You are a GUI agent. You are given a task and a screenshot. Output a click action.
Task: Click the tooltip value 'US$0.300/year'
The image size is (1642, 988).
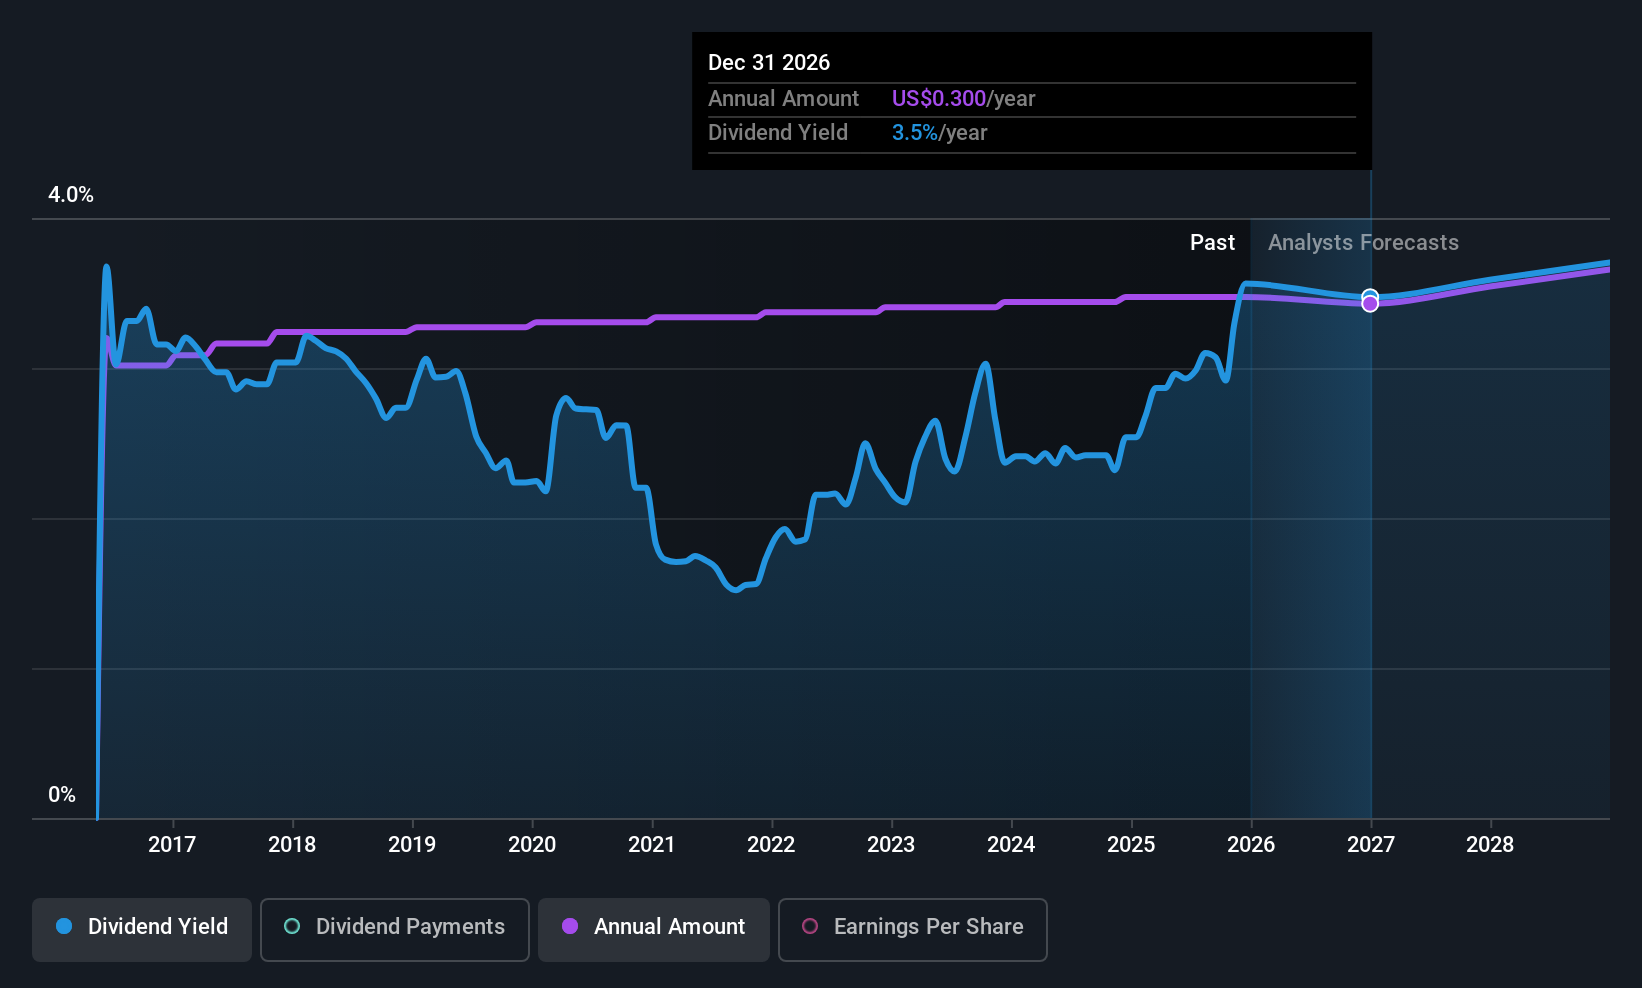coord(963,99)
